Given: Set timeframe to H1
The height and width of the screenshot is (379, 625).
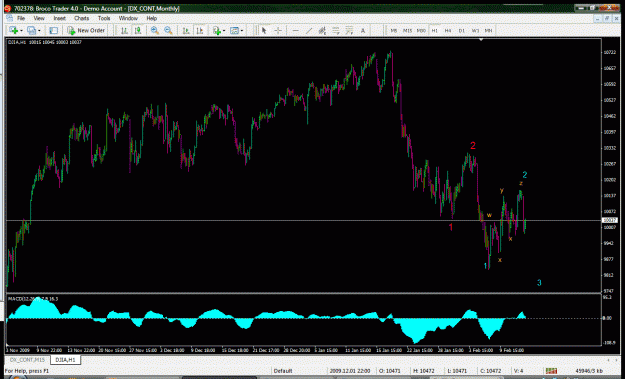Looking at the screenshot, I should [x=434, y=30].
